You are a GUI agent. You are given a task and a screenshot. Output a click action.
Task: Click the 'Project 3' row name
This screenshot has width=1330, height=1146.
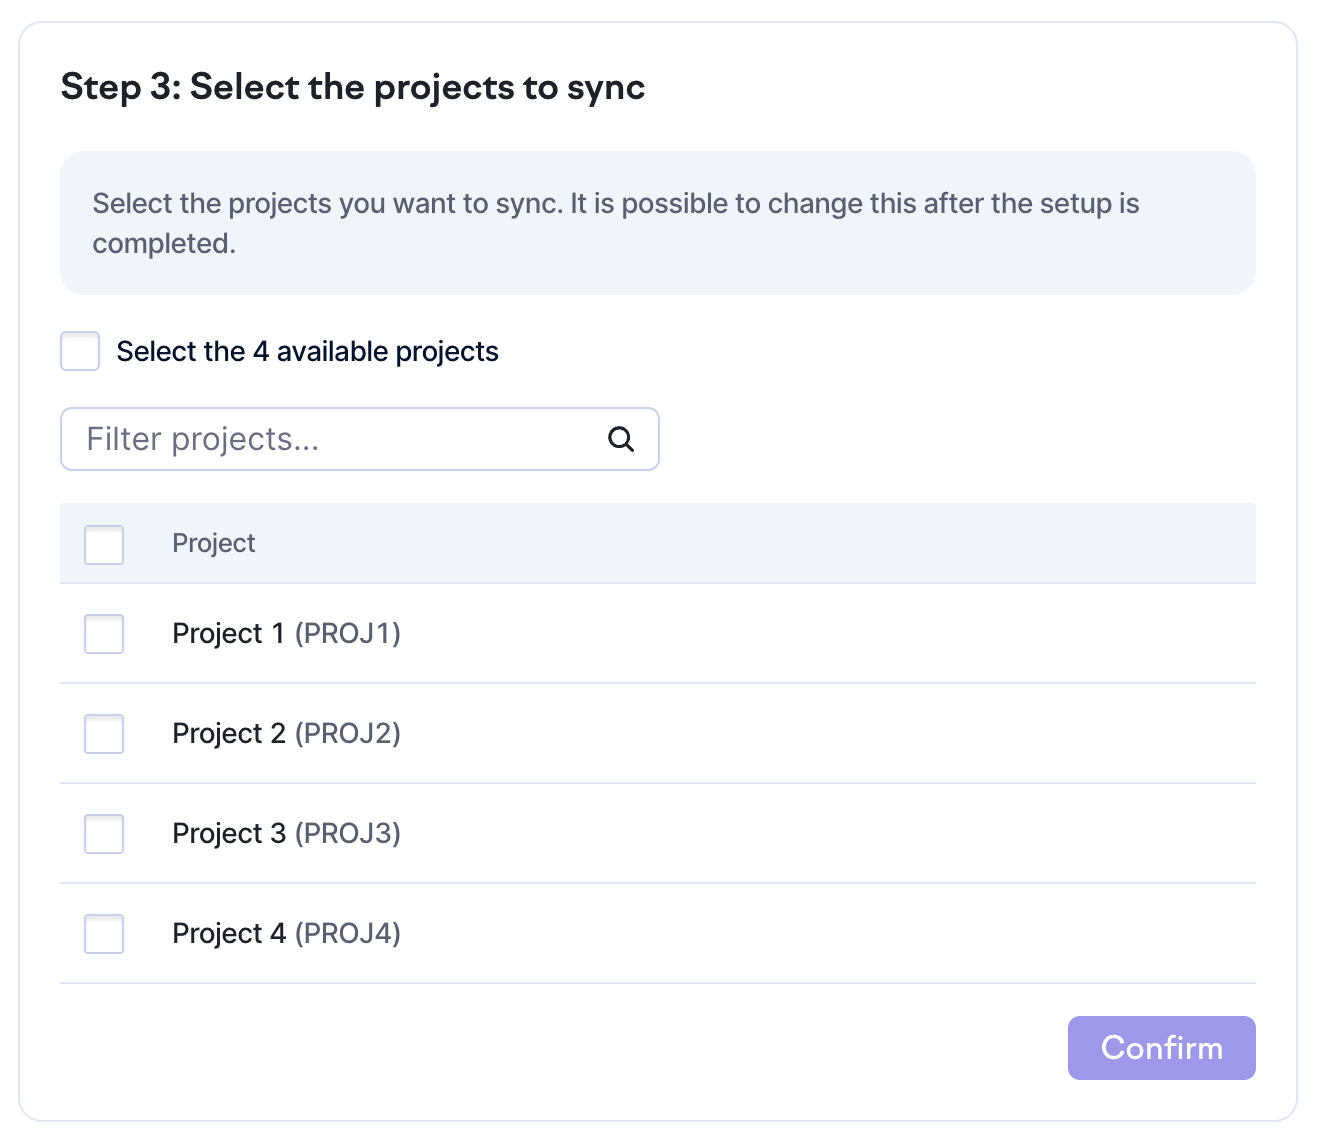228,833
